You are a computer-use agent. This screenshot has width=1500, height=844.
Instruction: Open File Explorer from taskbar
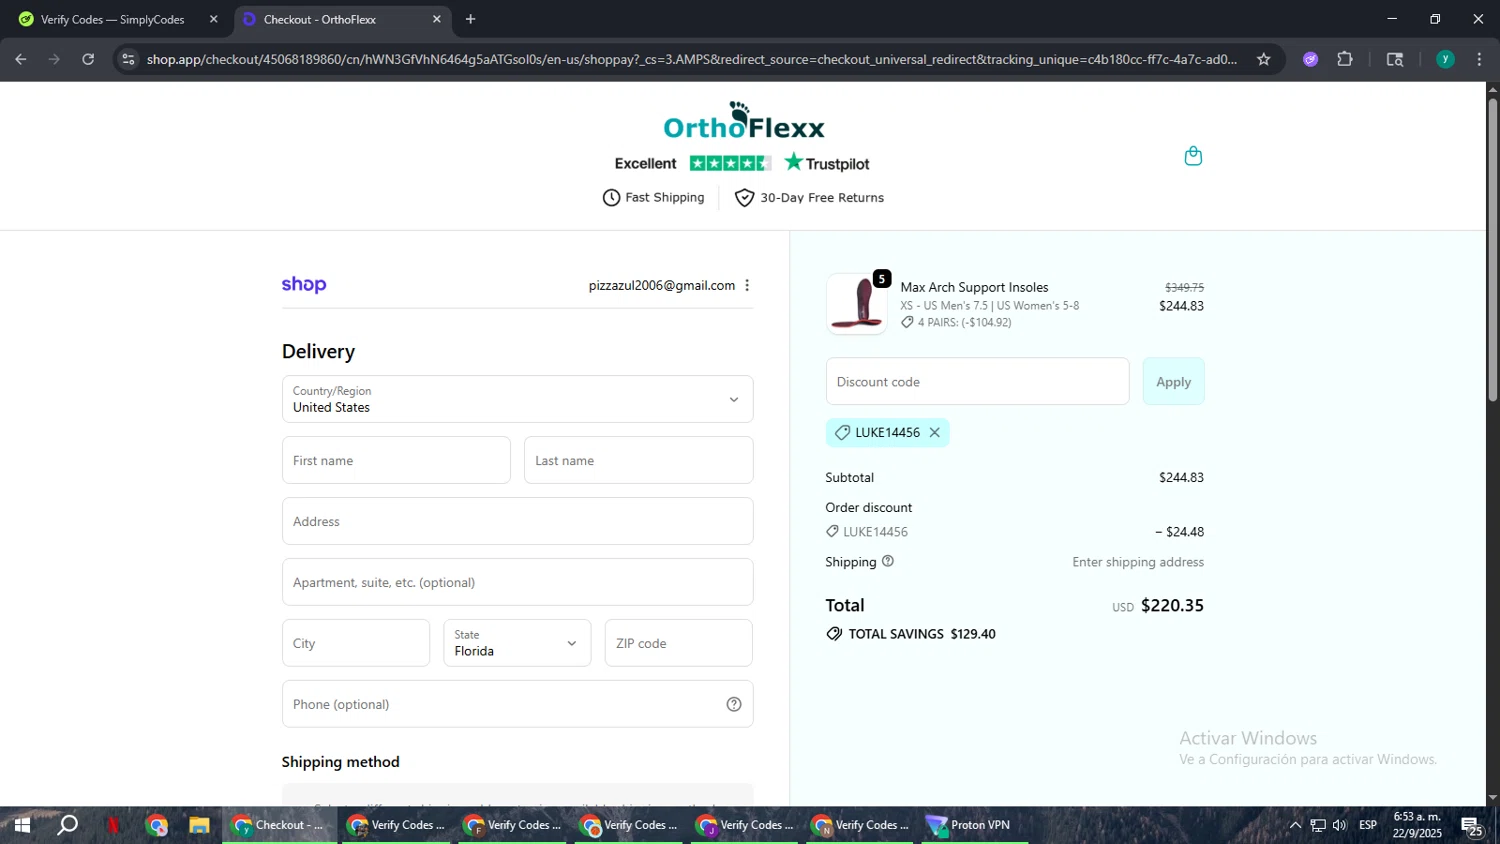(x=200, y=825)
